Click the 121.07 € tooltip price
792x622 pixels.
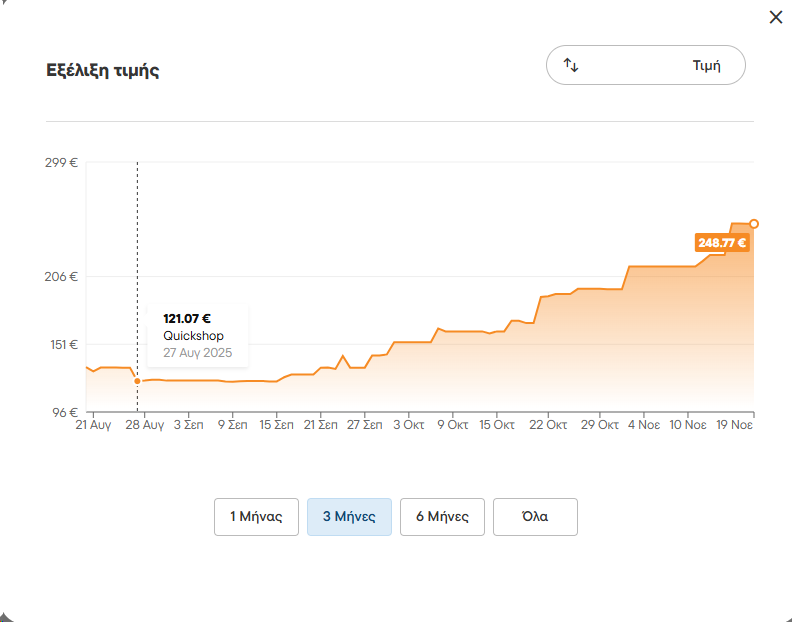coord(186,319)
